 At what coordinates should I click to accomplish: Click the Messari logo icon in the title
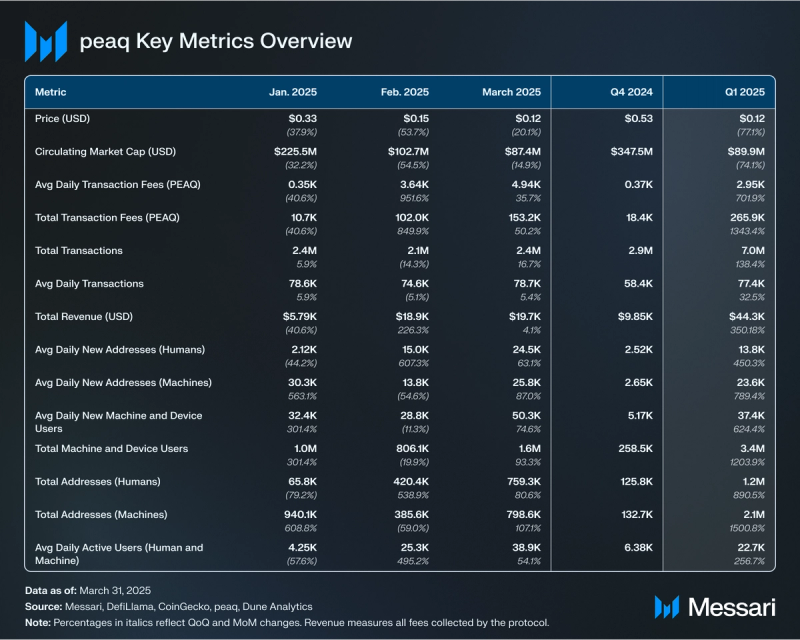click(45, 42)
